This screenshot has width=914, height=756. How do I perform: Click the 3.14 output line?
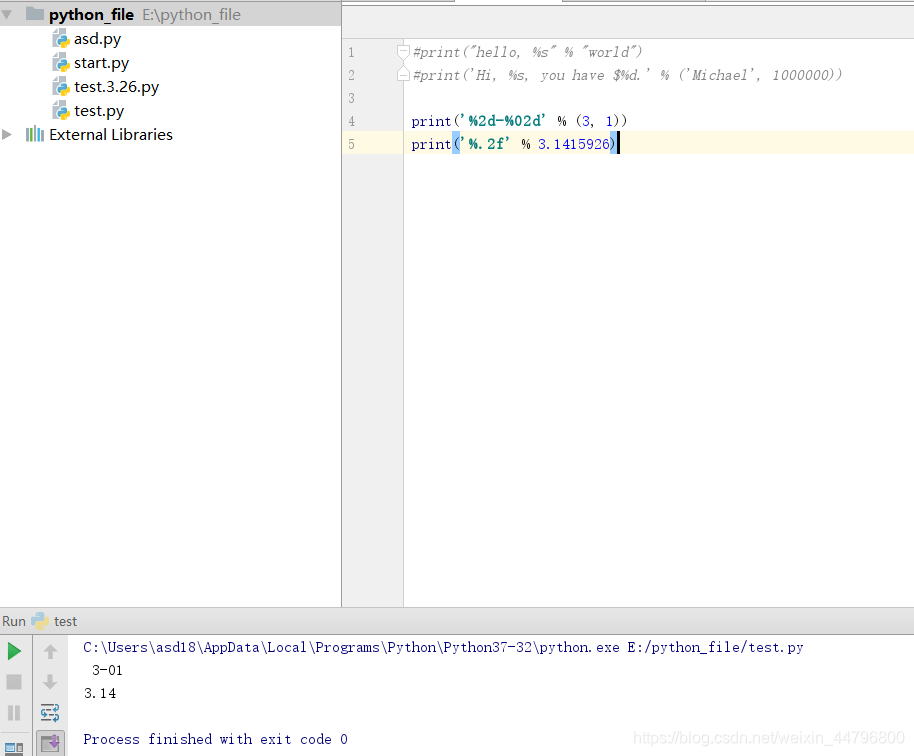(100, 694)
